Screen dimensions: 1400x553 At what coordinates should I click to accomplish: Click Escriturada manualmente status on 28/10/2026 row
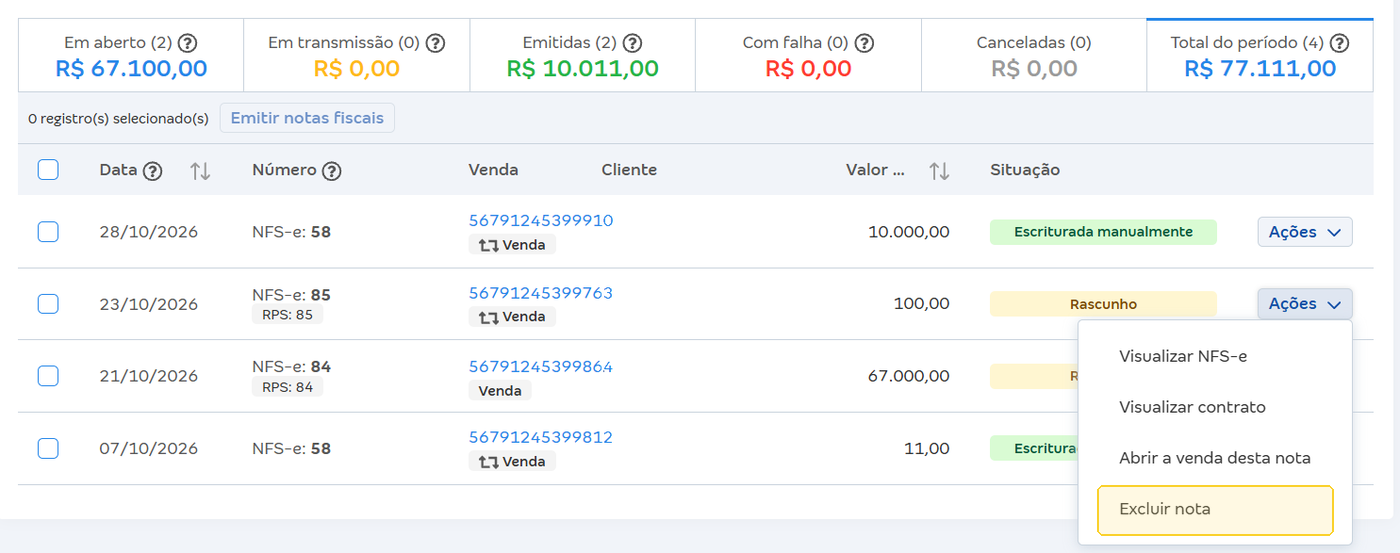(x=1103, y=232)
